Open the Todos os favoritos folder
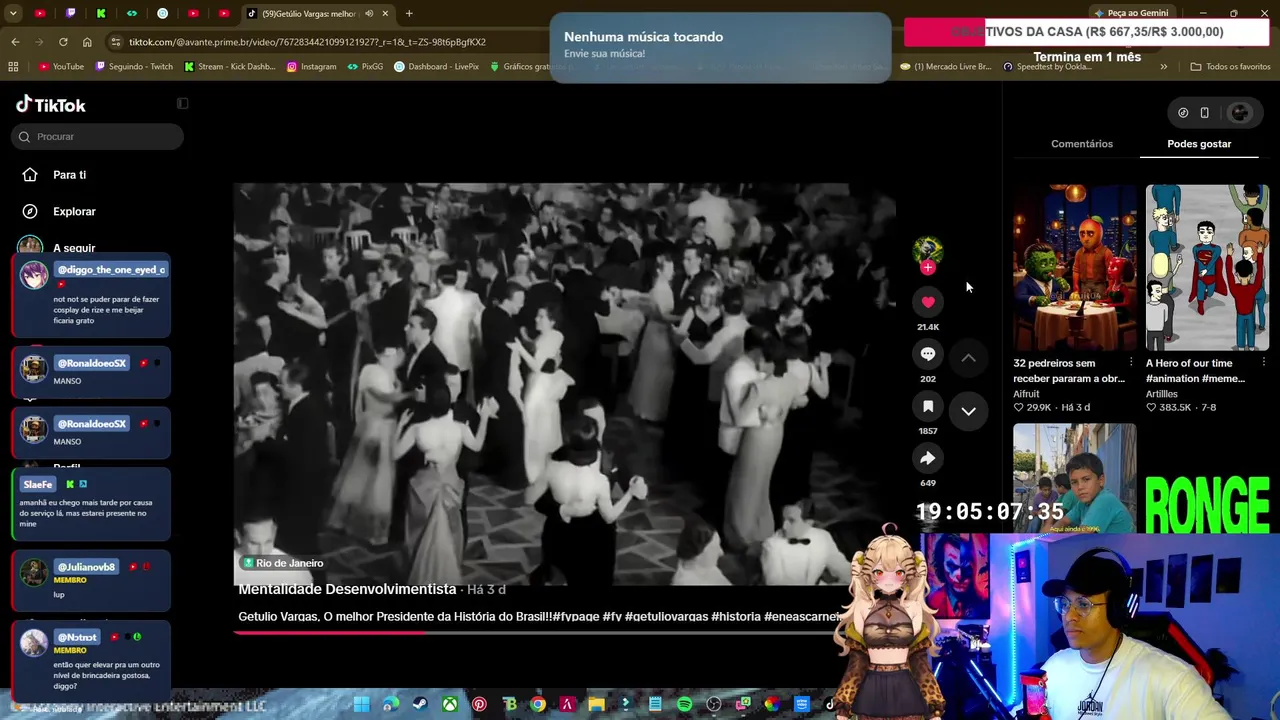The image size is (1280, 720). click(x=1231, y=67)
